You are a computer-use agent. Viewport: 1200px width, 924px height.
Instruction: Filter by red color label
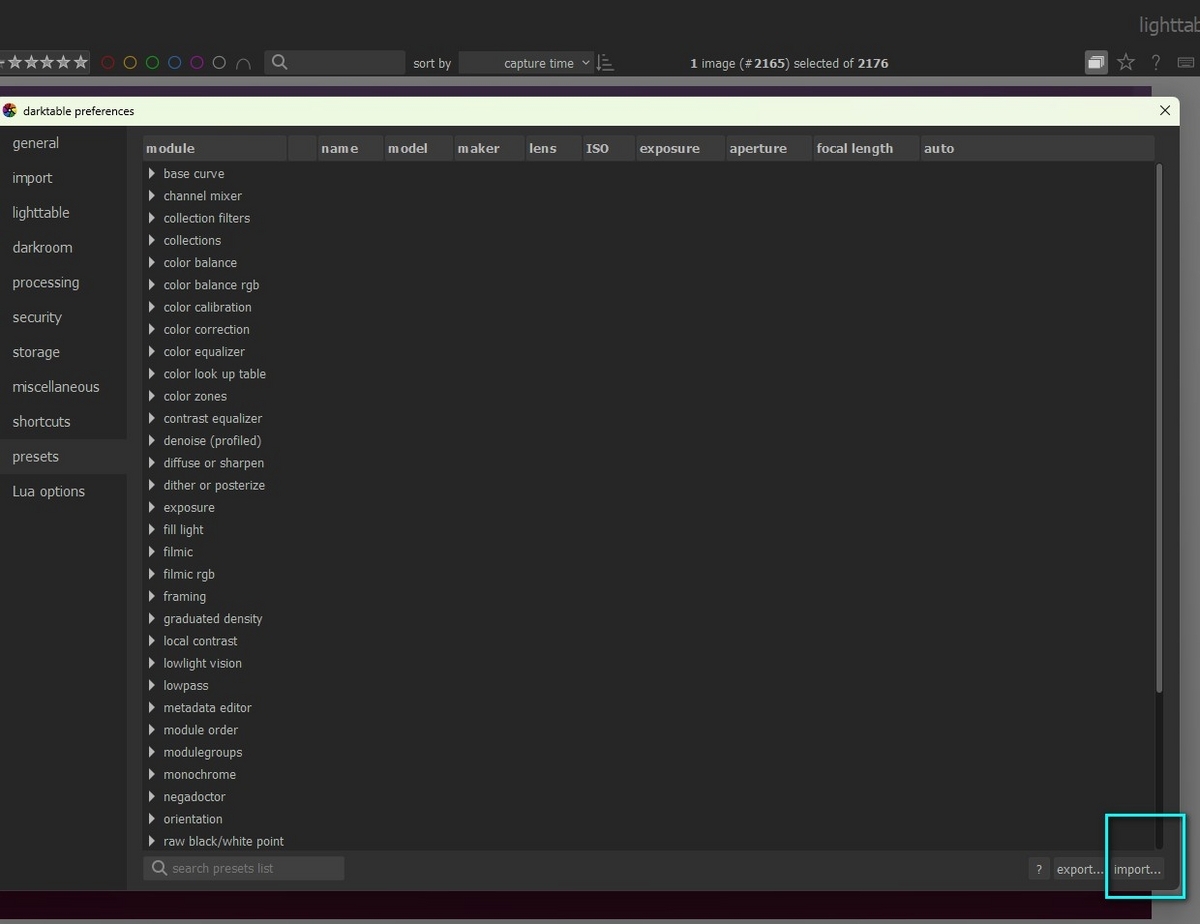(108, 63)
